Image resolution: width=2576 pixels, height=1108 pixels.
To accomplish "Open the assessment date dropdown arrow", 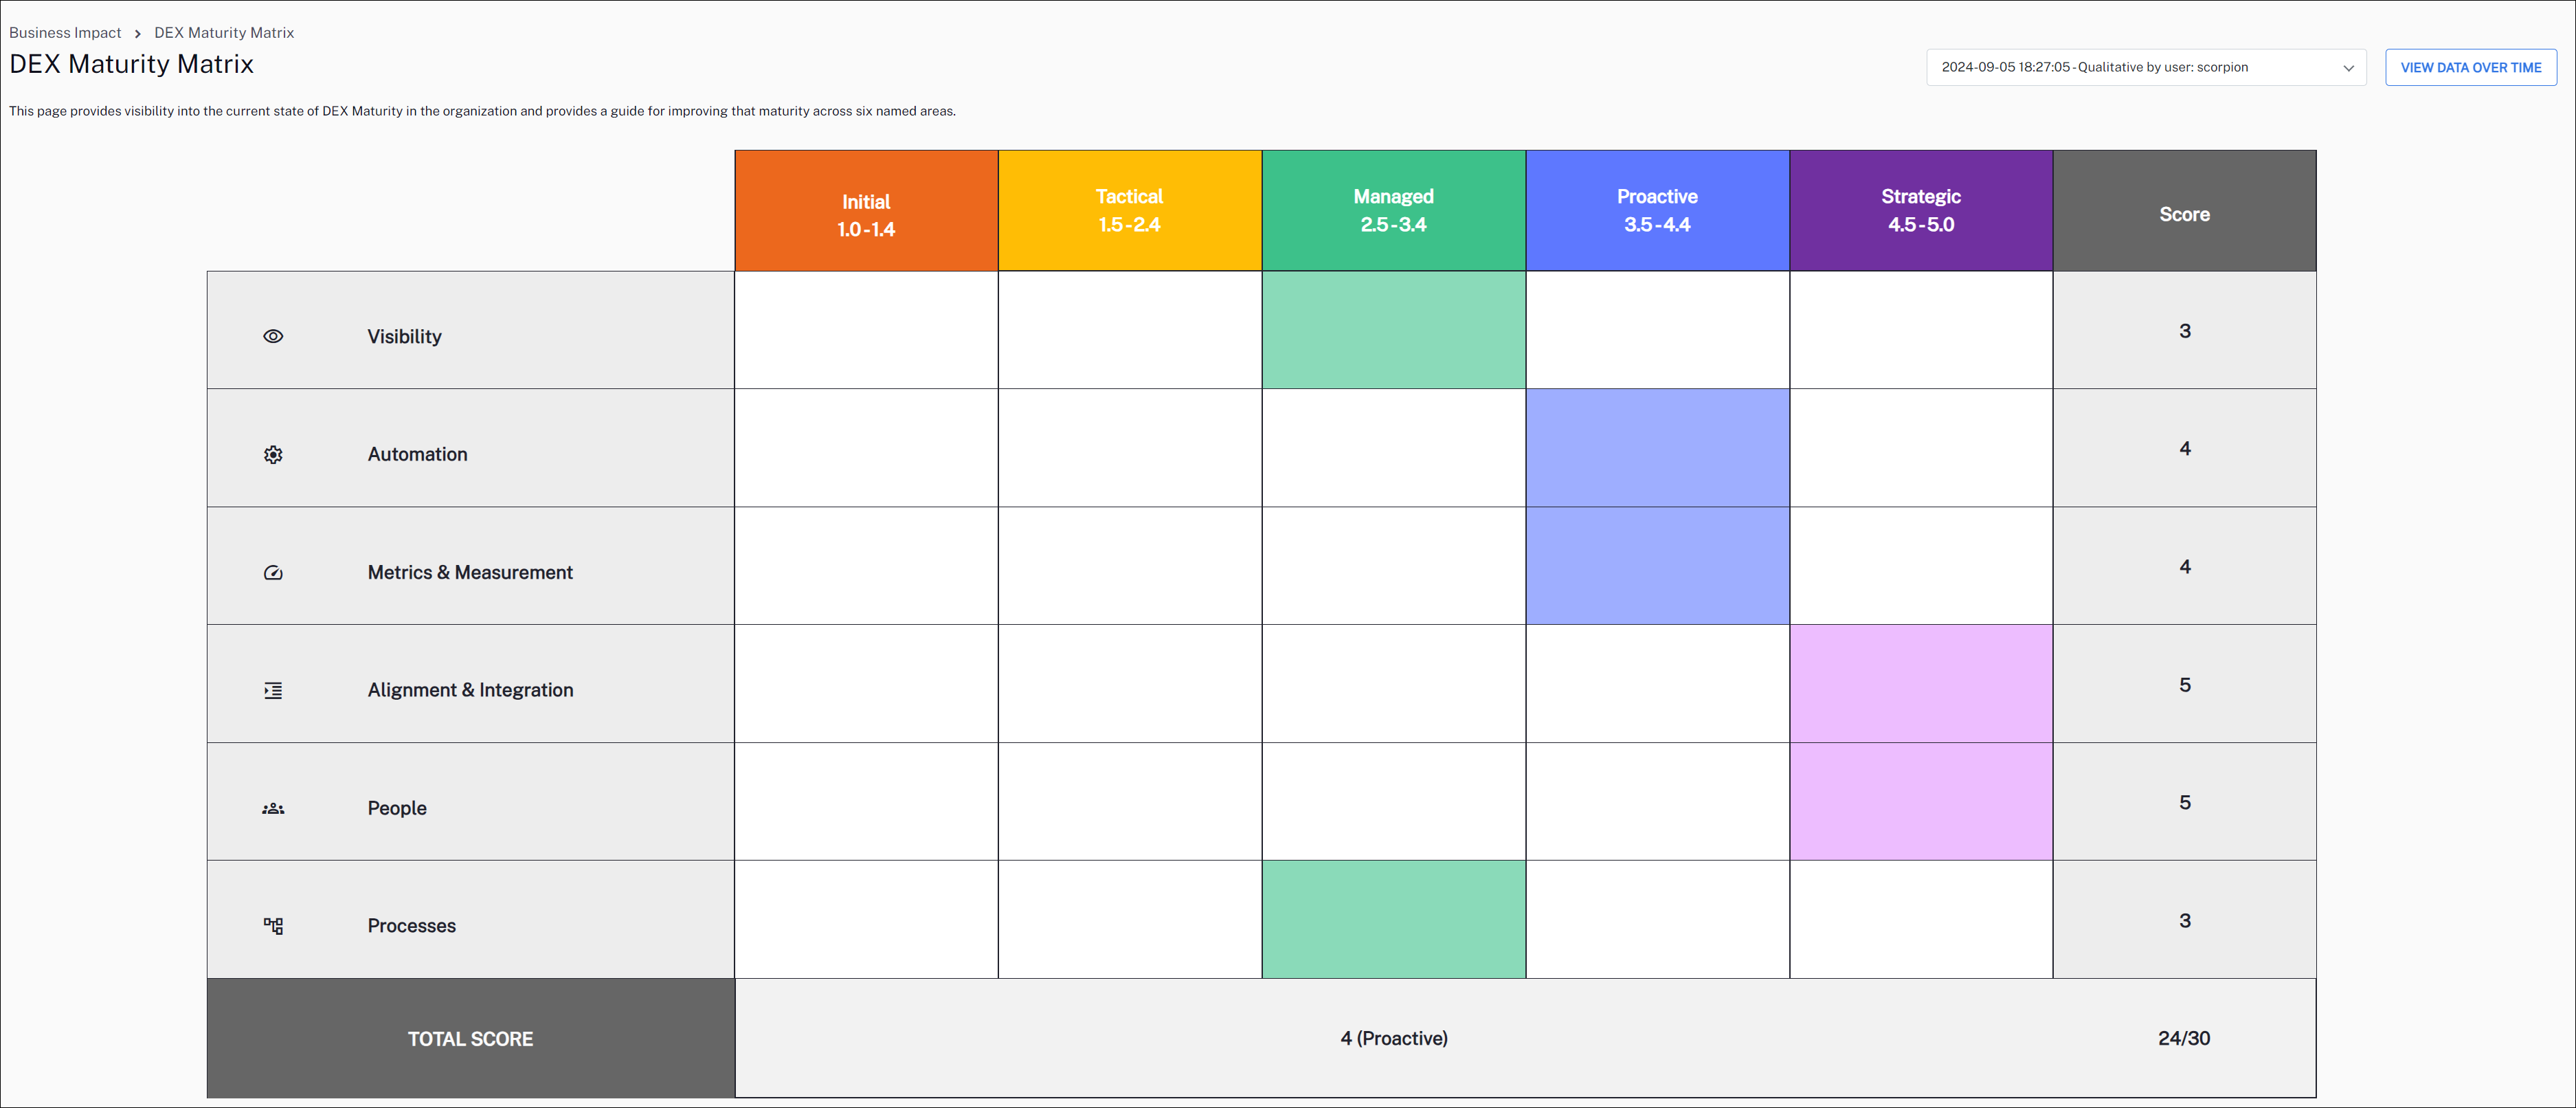I will (x=2348, y=68).
